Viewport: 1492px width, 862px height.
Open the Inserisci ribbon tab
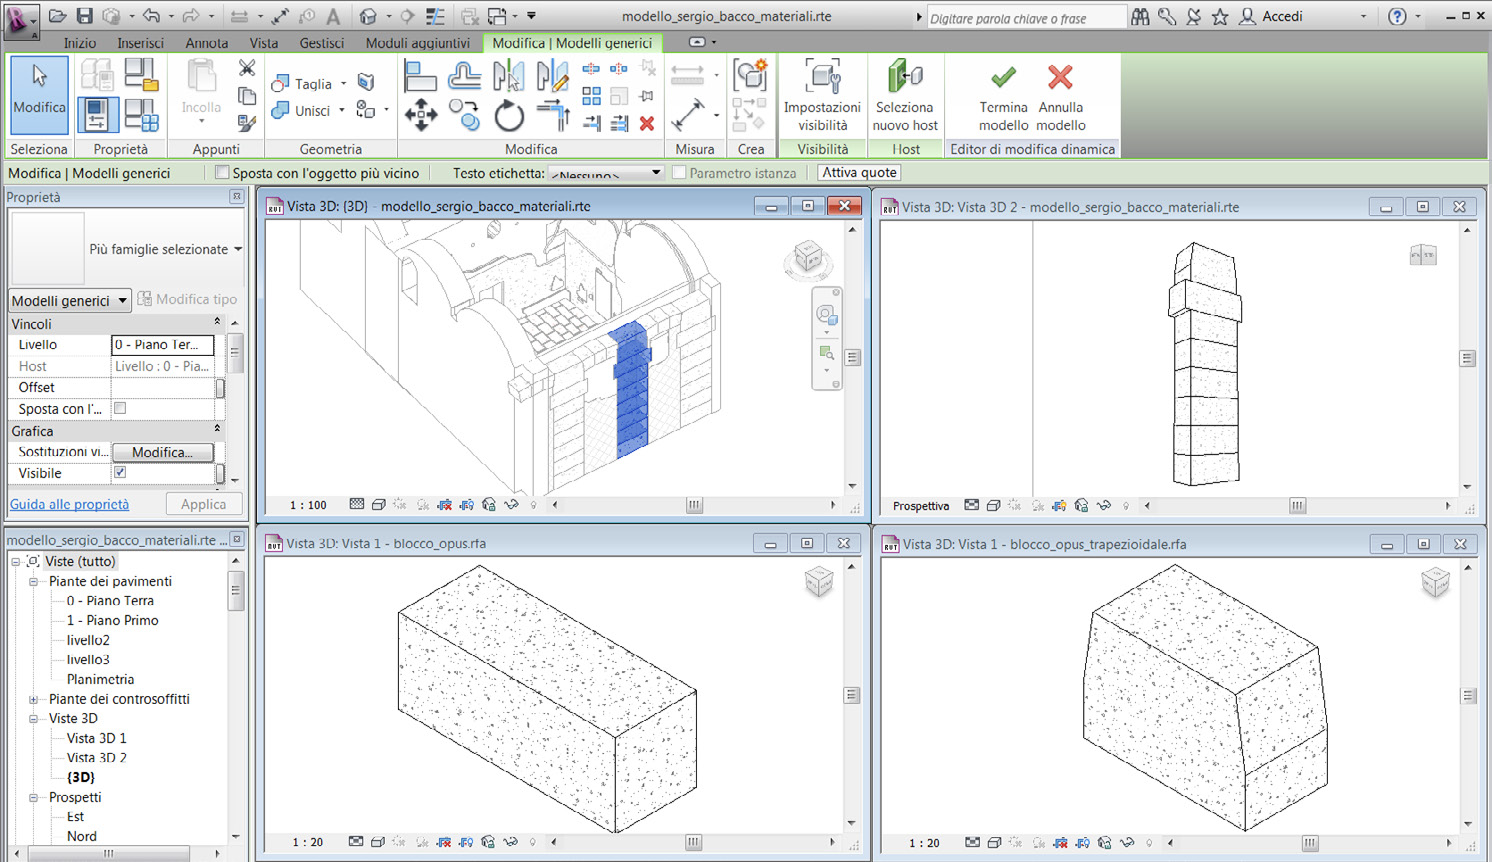140,43
